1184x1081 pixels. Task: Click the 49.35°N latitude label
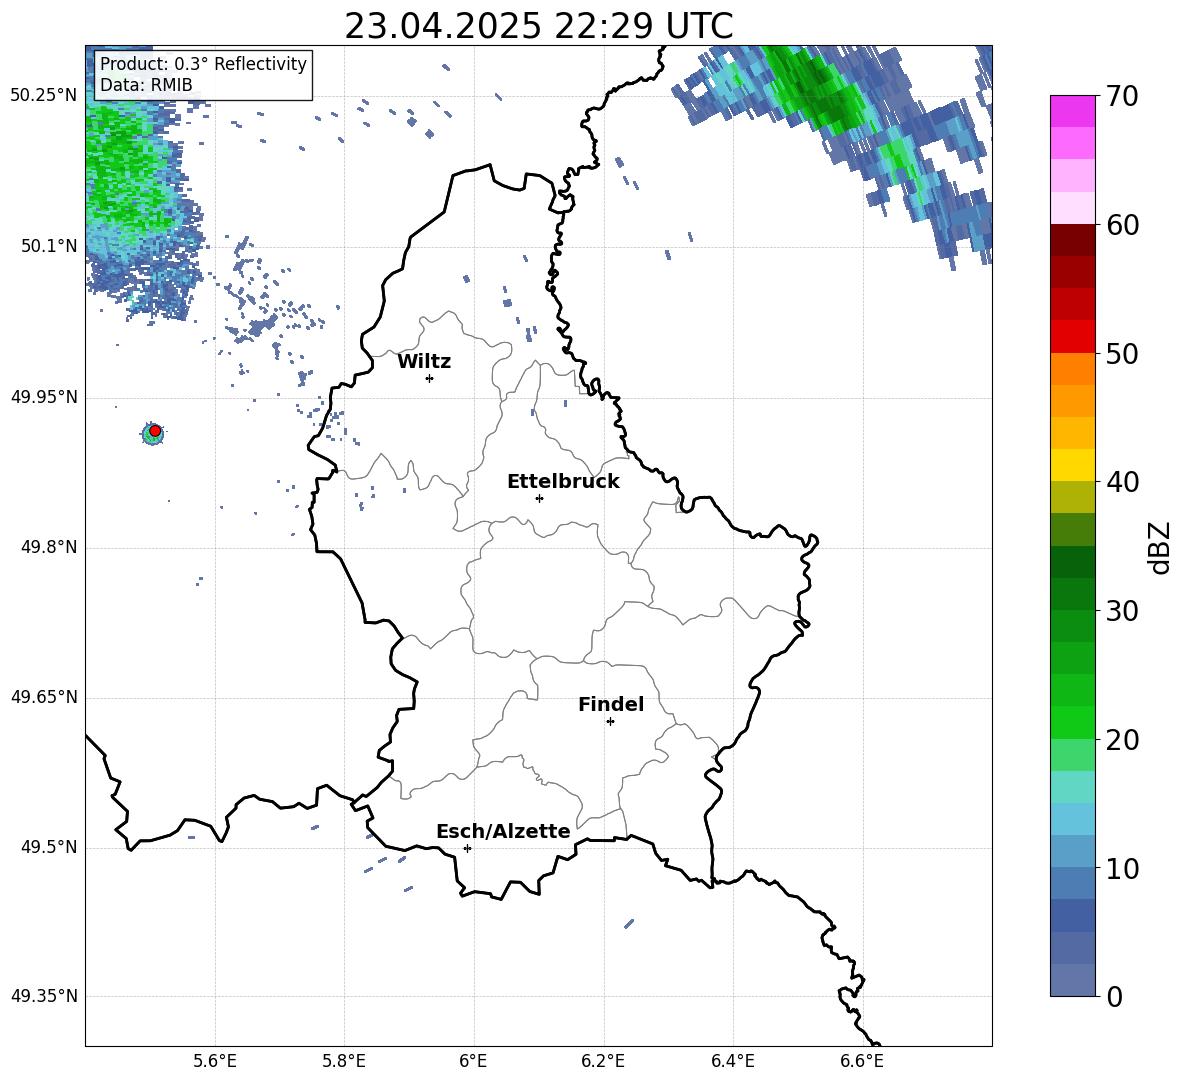click(44, 996)
